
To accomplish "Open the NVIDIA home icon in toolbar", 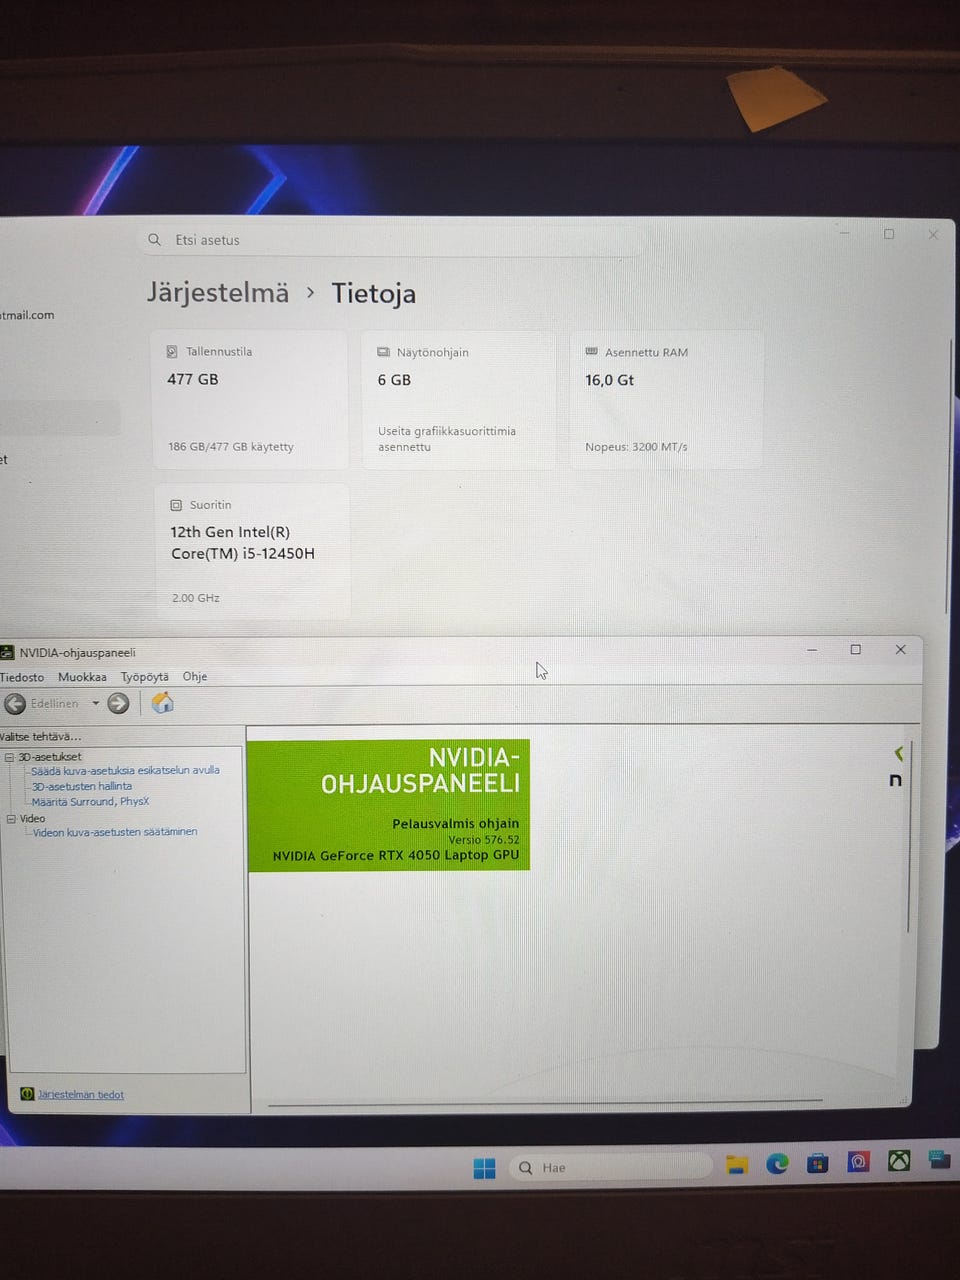I will pyautogui.click(x=162, y=703).
